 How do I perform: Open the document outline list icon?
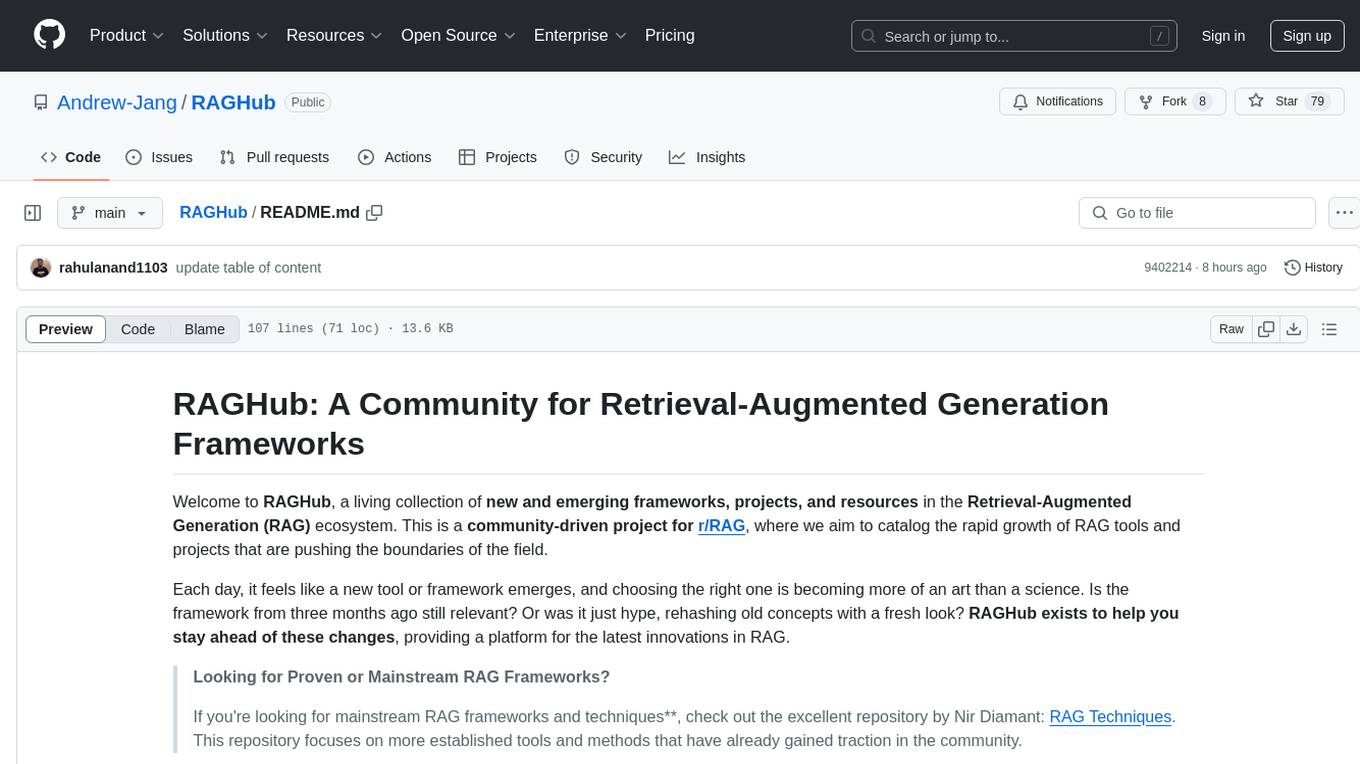1329,329
